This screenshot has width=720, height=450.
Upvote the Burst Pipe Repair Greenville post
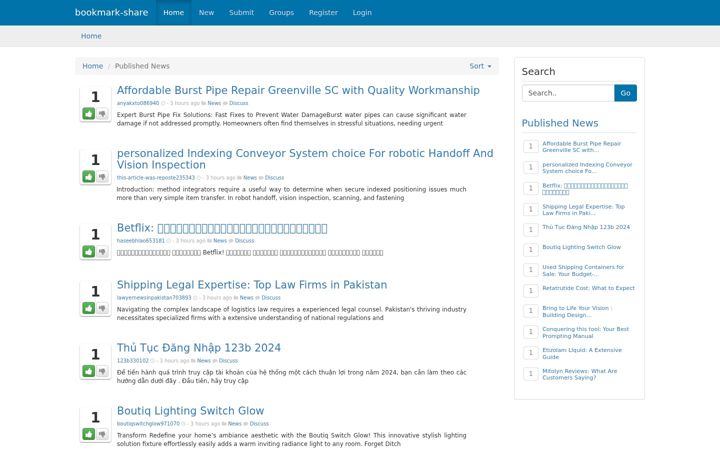pyautogui.click(x=89, y=113)
